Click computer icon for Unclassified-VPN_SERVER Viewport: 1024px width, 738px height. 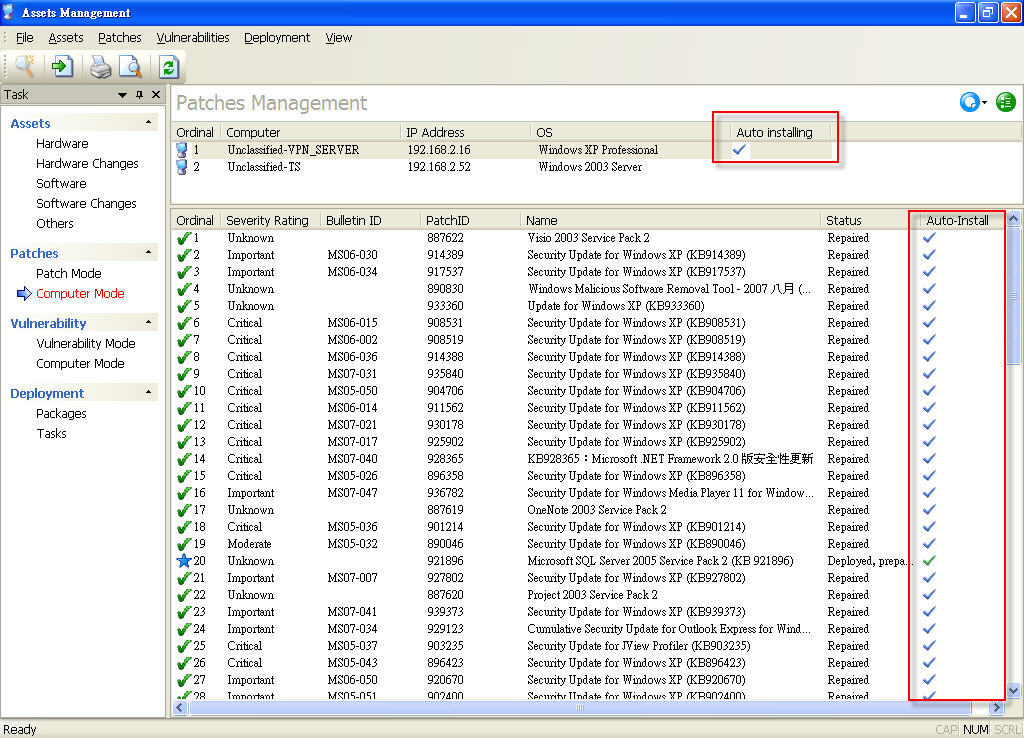182,150
